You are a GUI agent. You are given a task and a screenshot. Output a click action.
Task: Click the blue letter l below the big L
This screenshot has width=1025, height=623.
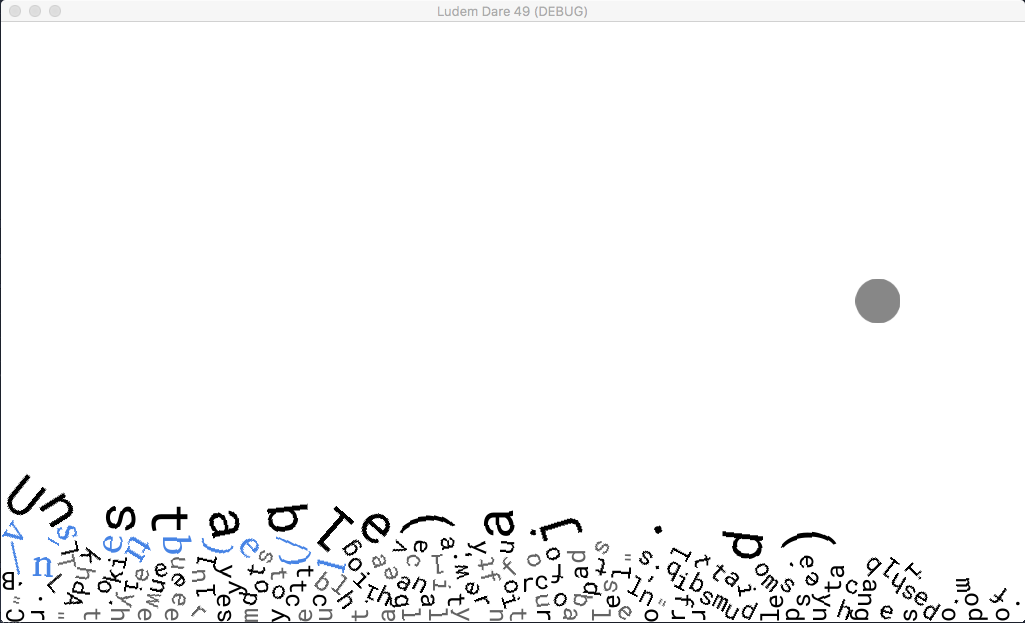[330, 564]
